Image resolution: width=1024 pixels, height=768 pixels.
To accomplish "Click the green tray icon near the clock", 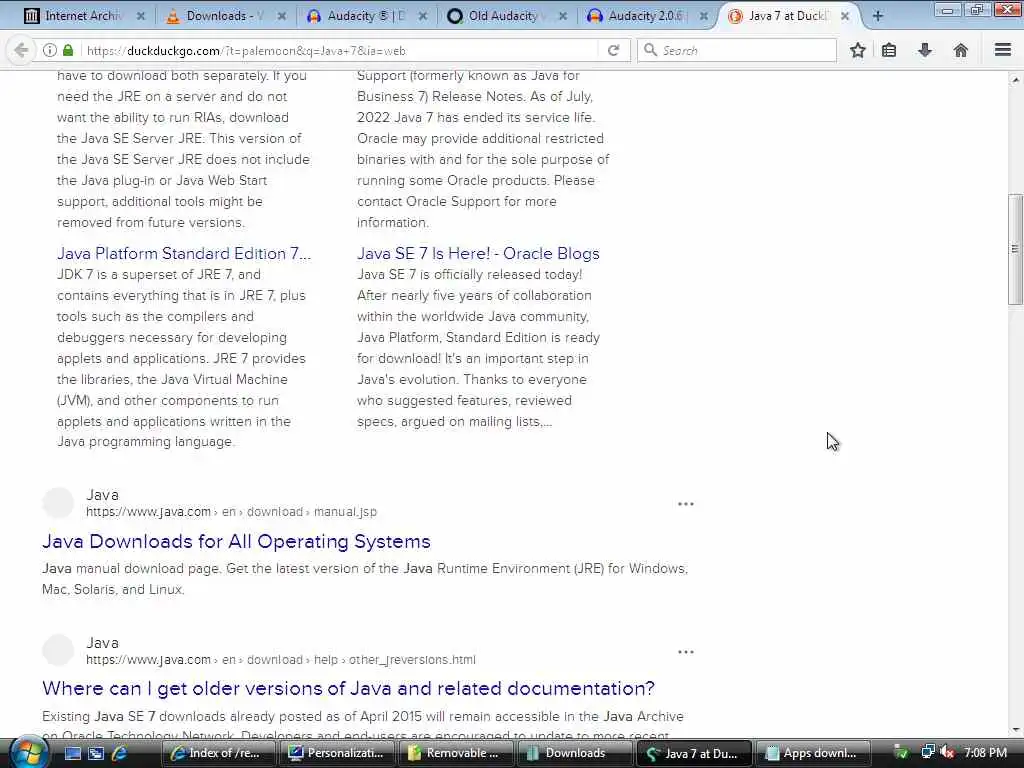I will tap(901, 752).
